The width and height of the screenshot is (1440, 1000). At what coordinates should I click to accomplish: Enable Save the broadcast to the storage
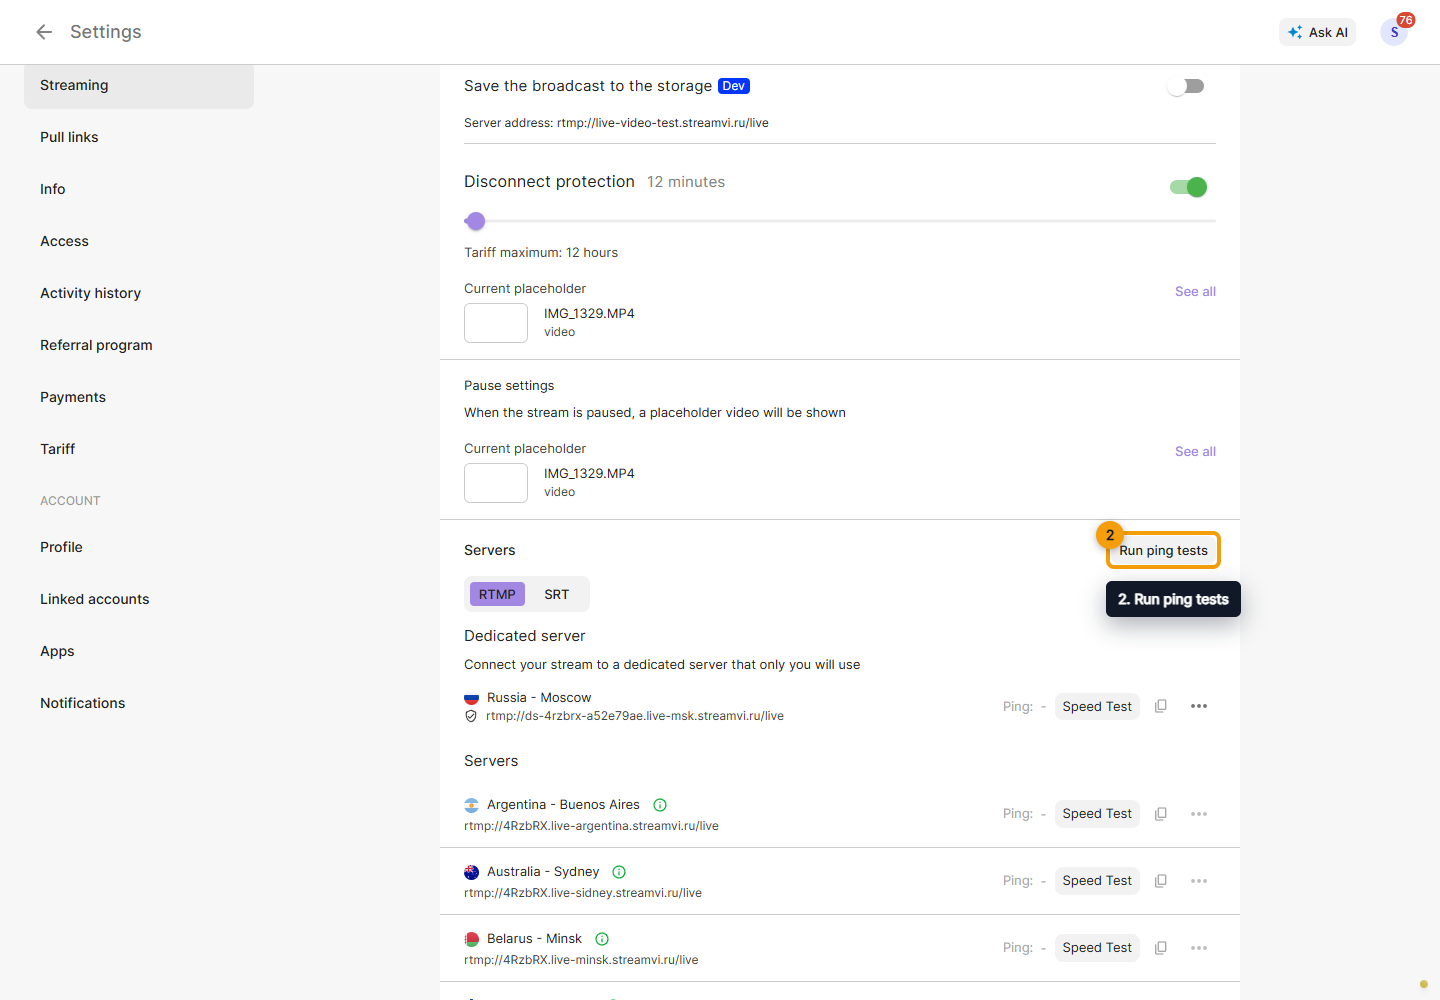[1186, 86]
